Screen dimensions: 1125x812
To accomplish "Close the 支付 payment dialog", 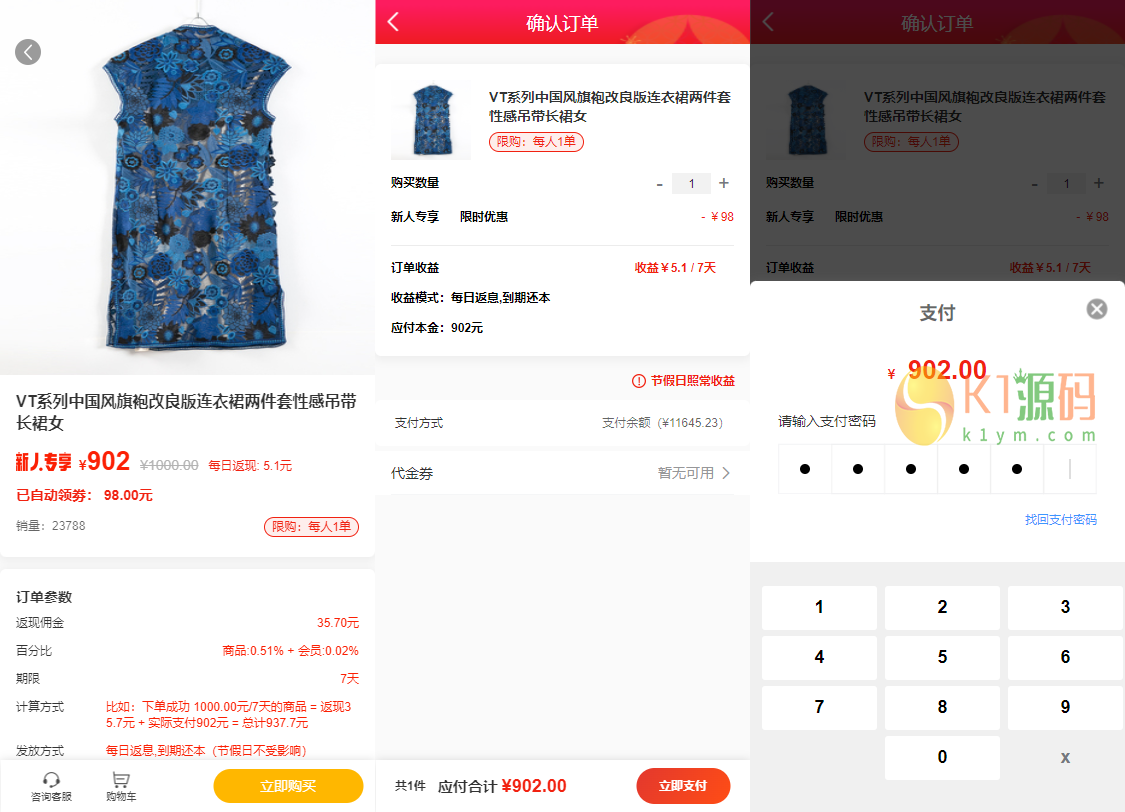I will pos(1096,309).
